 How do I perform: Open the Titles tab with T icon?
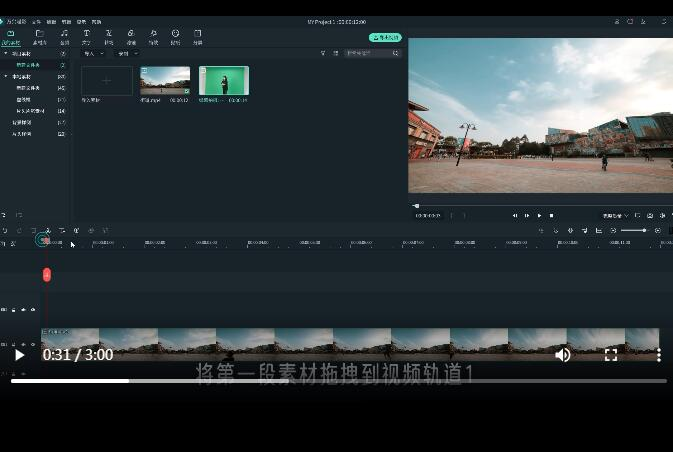pos(86,36)
